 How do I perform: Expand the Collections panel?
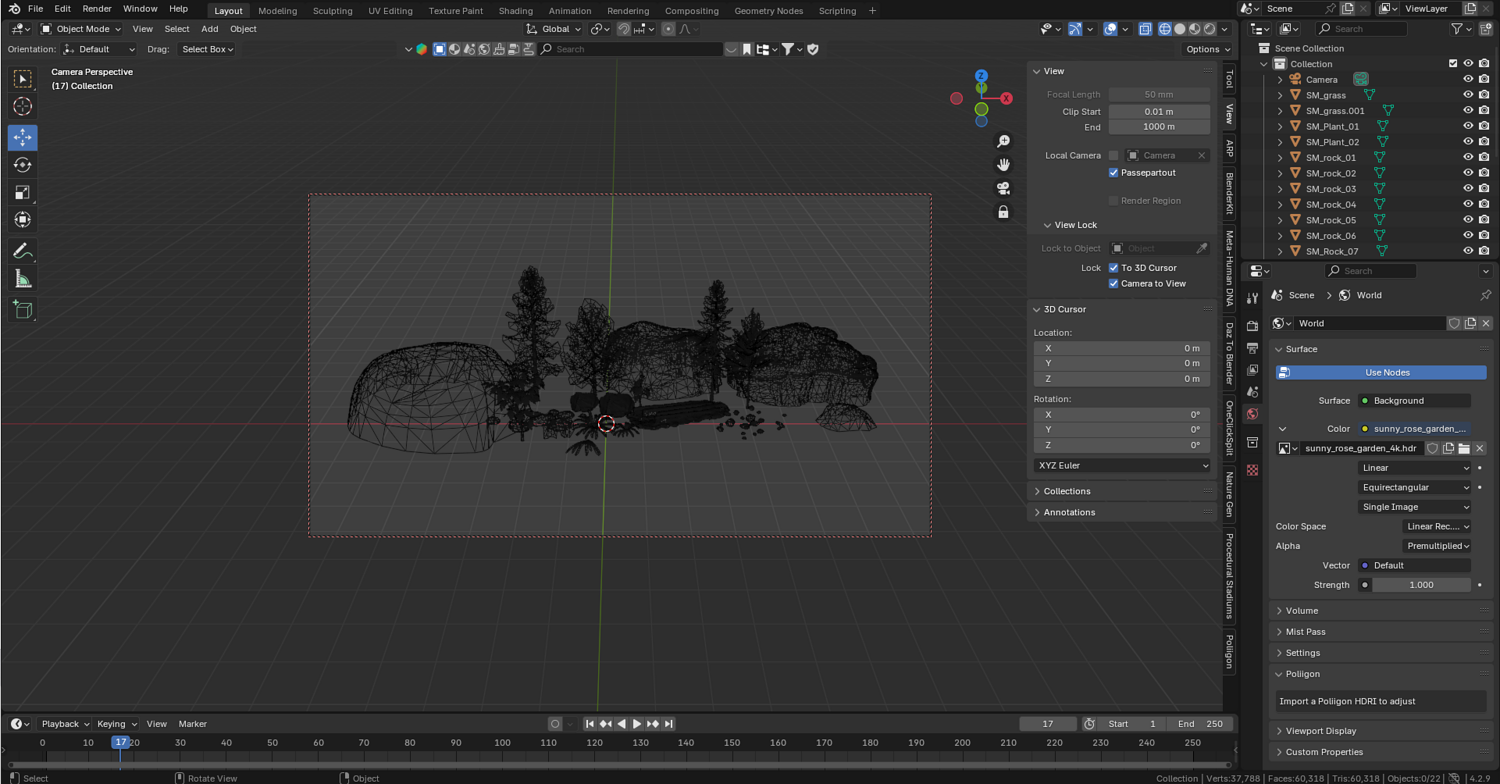tap(1066, 491)
